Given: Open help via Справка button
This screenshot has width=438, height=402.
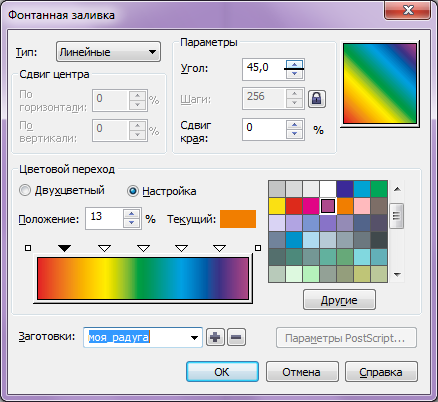Looking at the screenshot, I should tap(381, 372).
